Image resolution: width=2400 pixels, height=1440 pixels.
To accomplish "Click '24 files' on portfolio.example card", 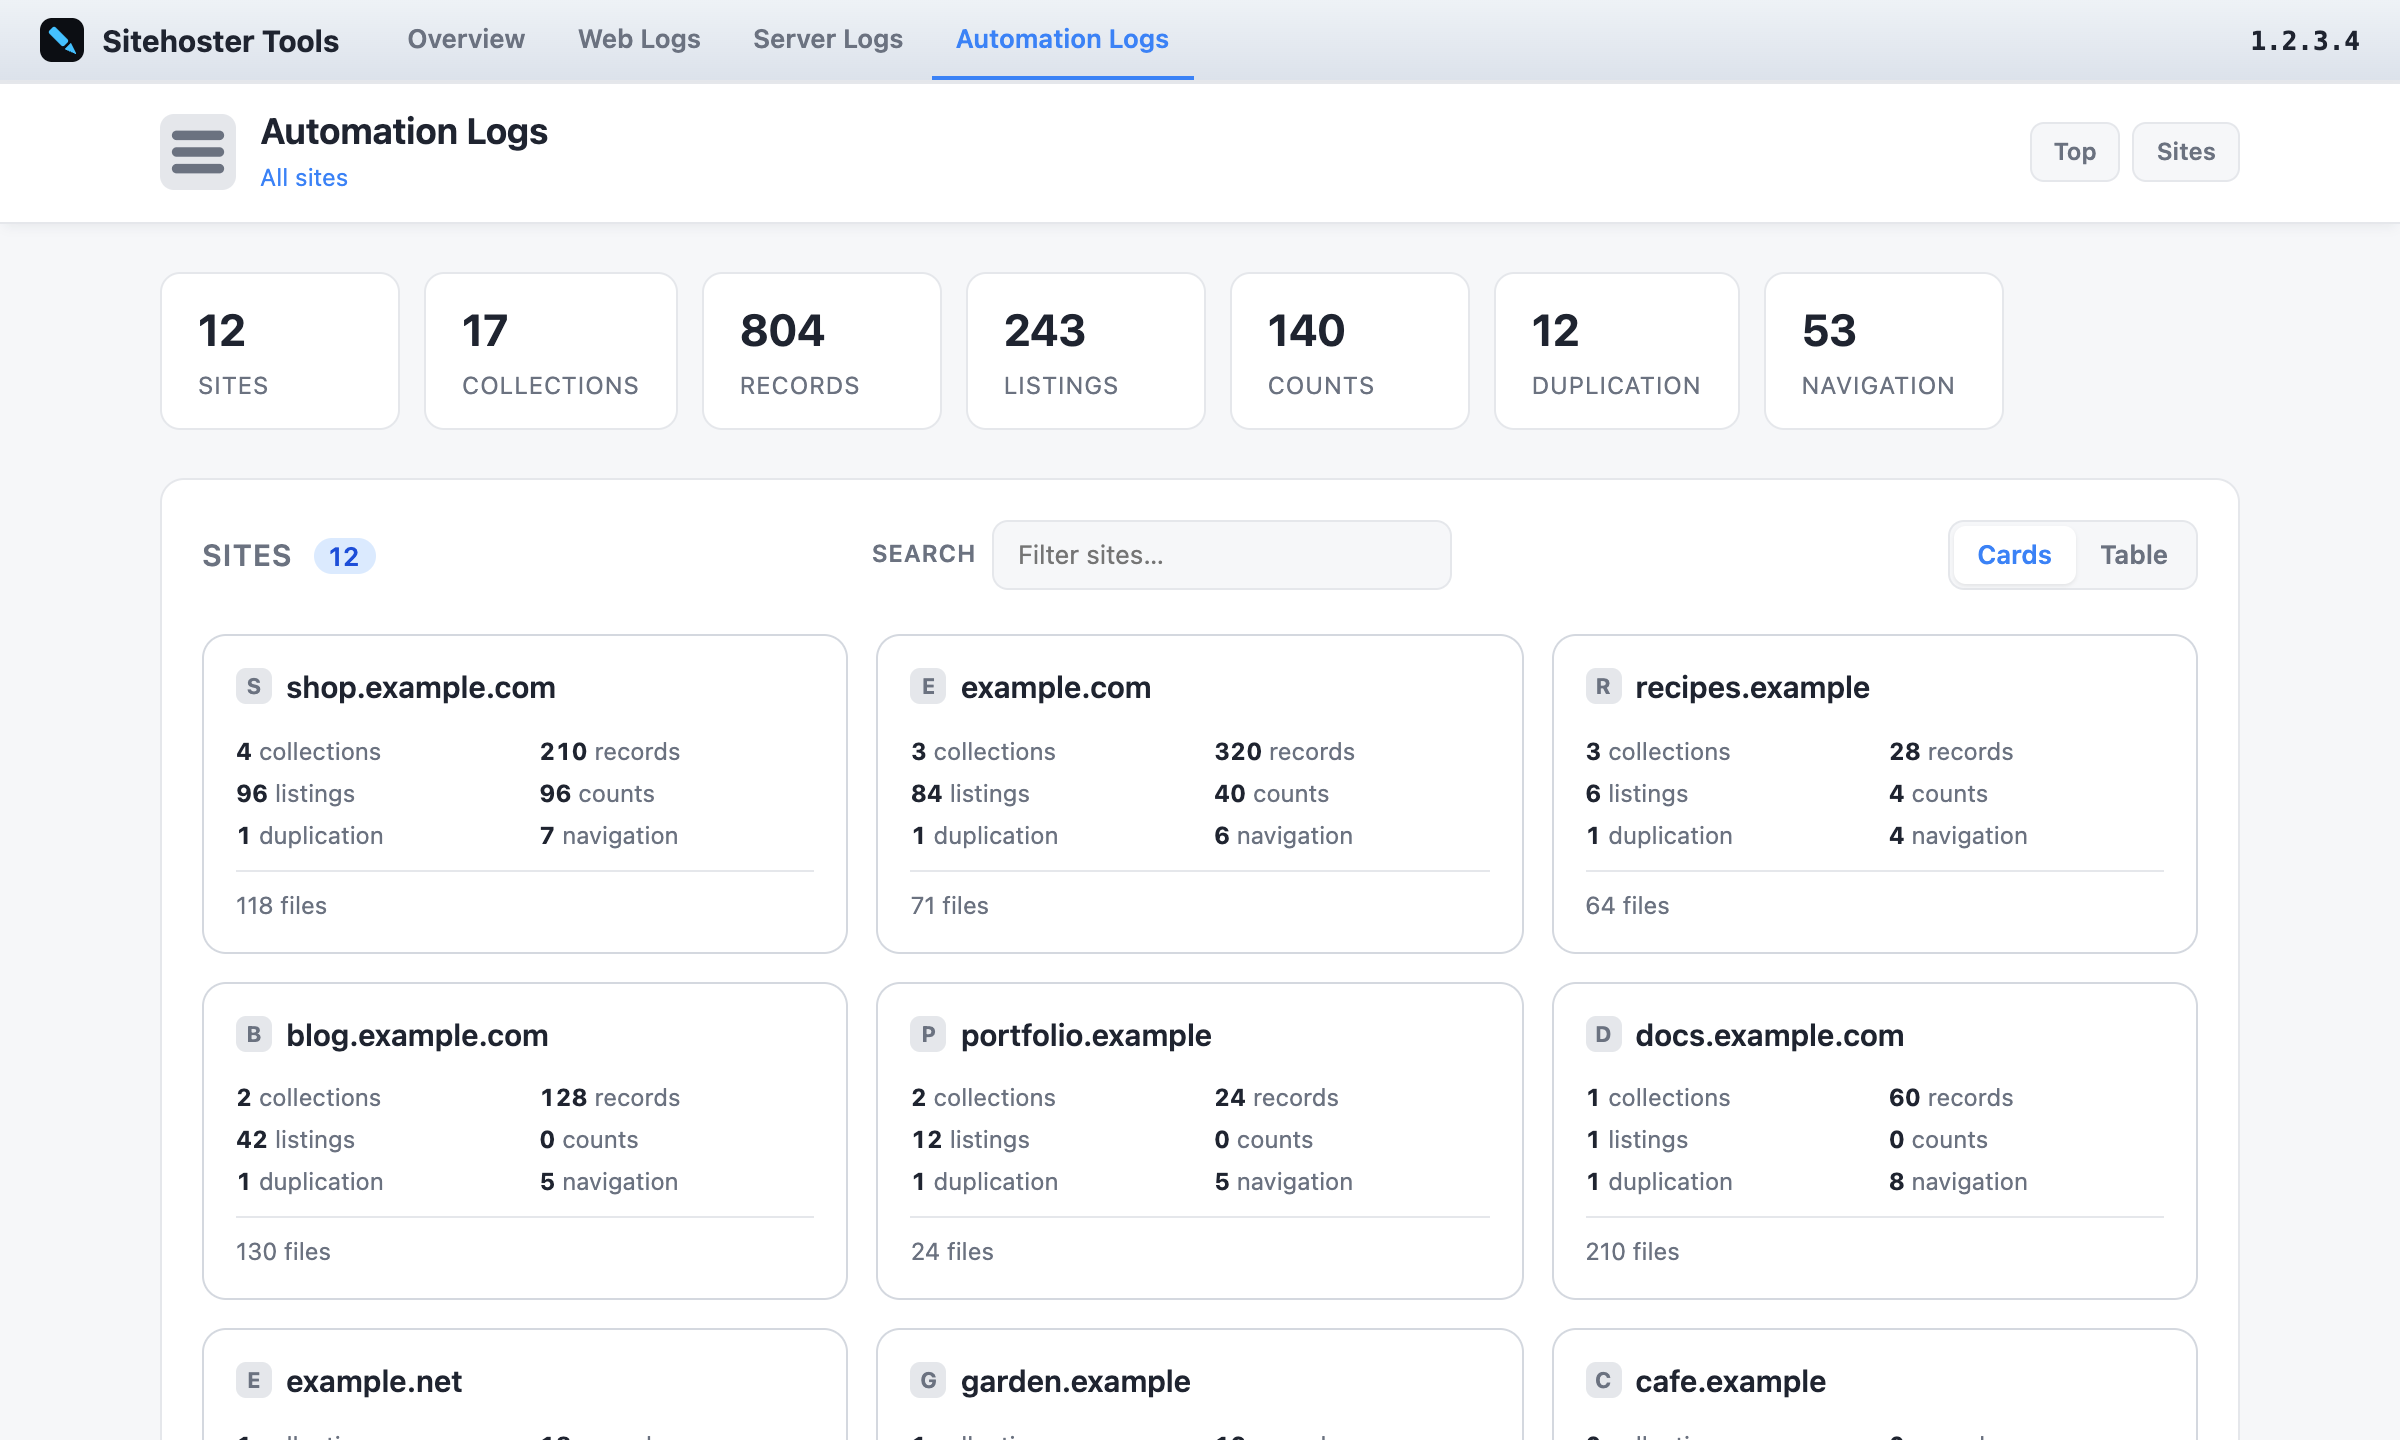I will tap(952, 1251).
